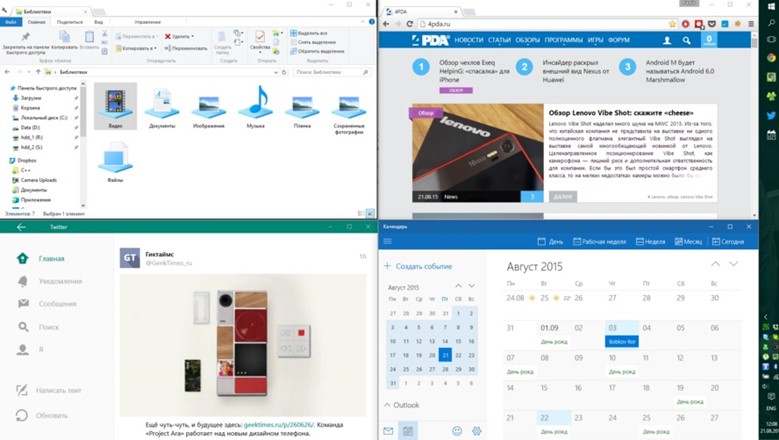This screenshot has width=779, height=440.
Task: Switch Calendar to Месяц view
Action: (x=688, y=242)
